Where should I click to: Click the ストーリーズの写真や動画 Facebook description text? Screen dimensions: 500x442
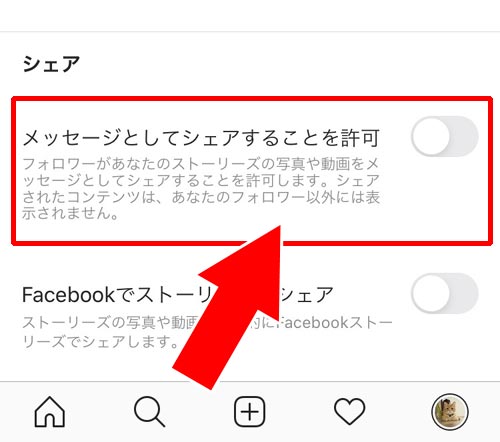(x=207, y=331)
